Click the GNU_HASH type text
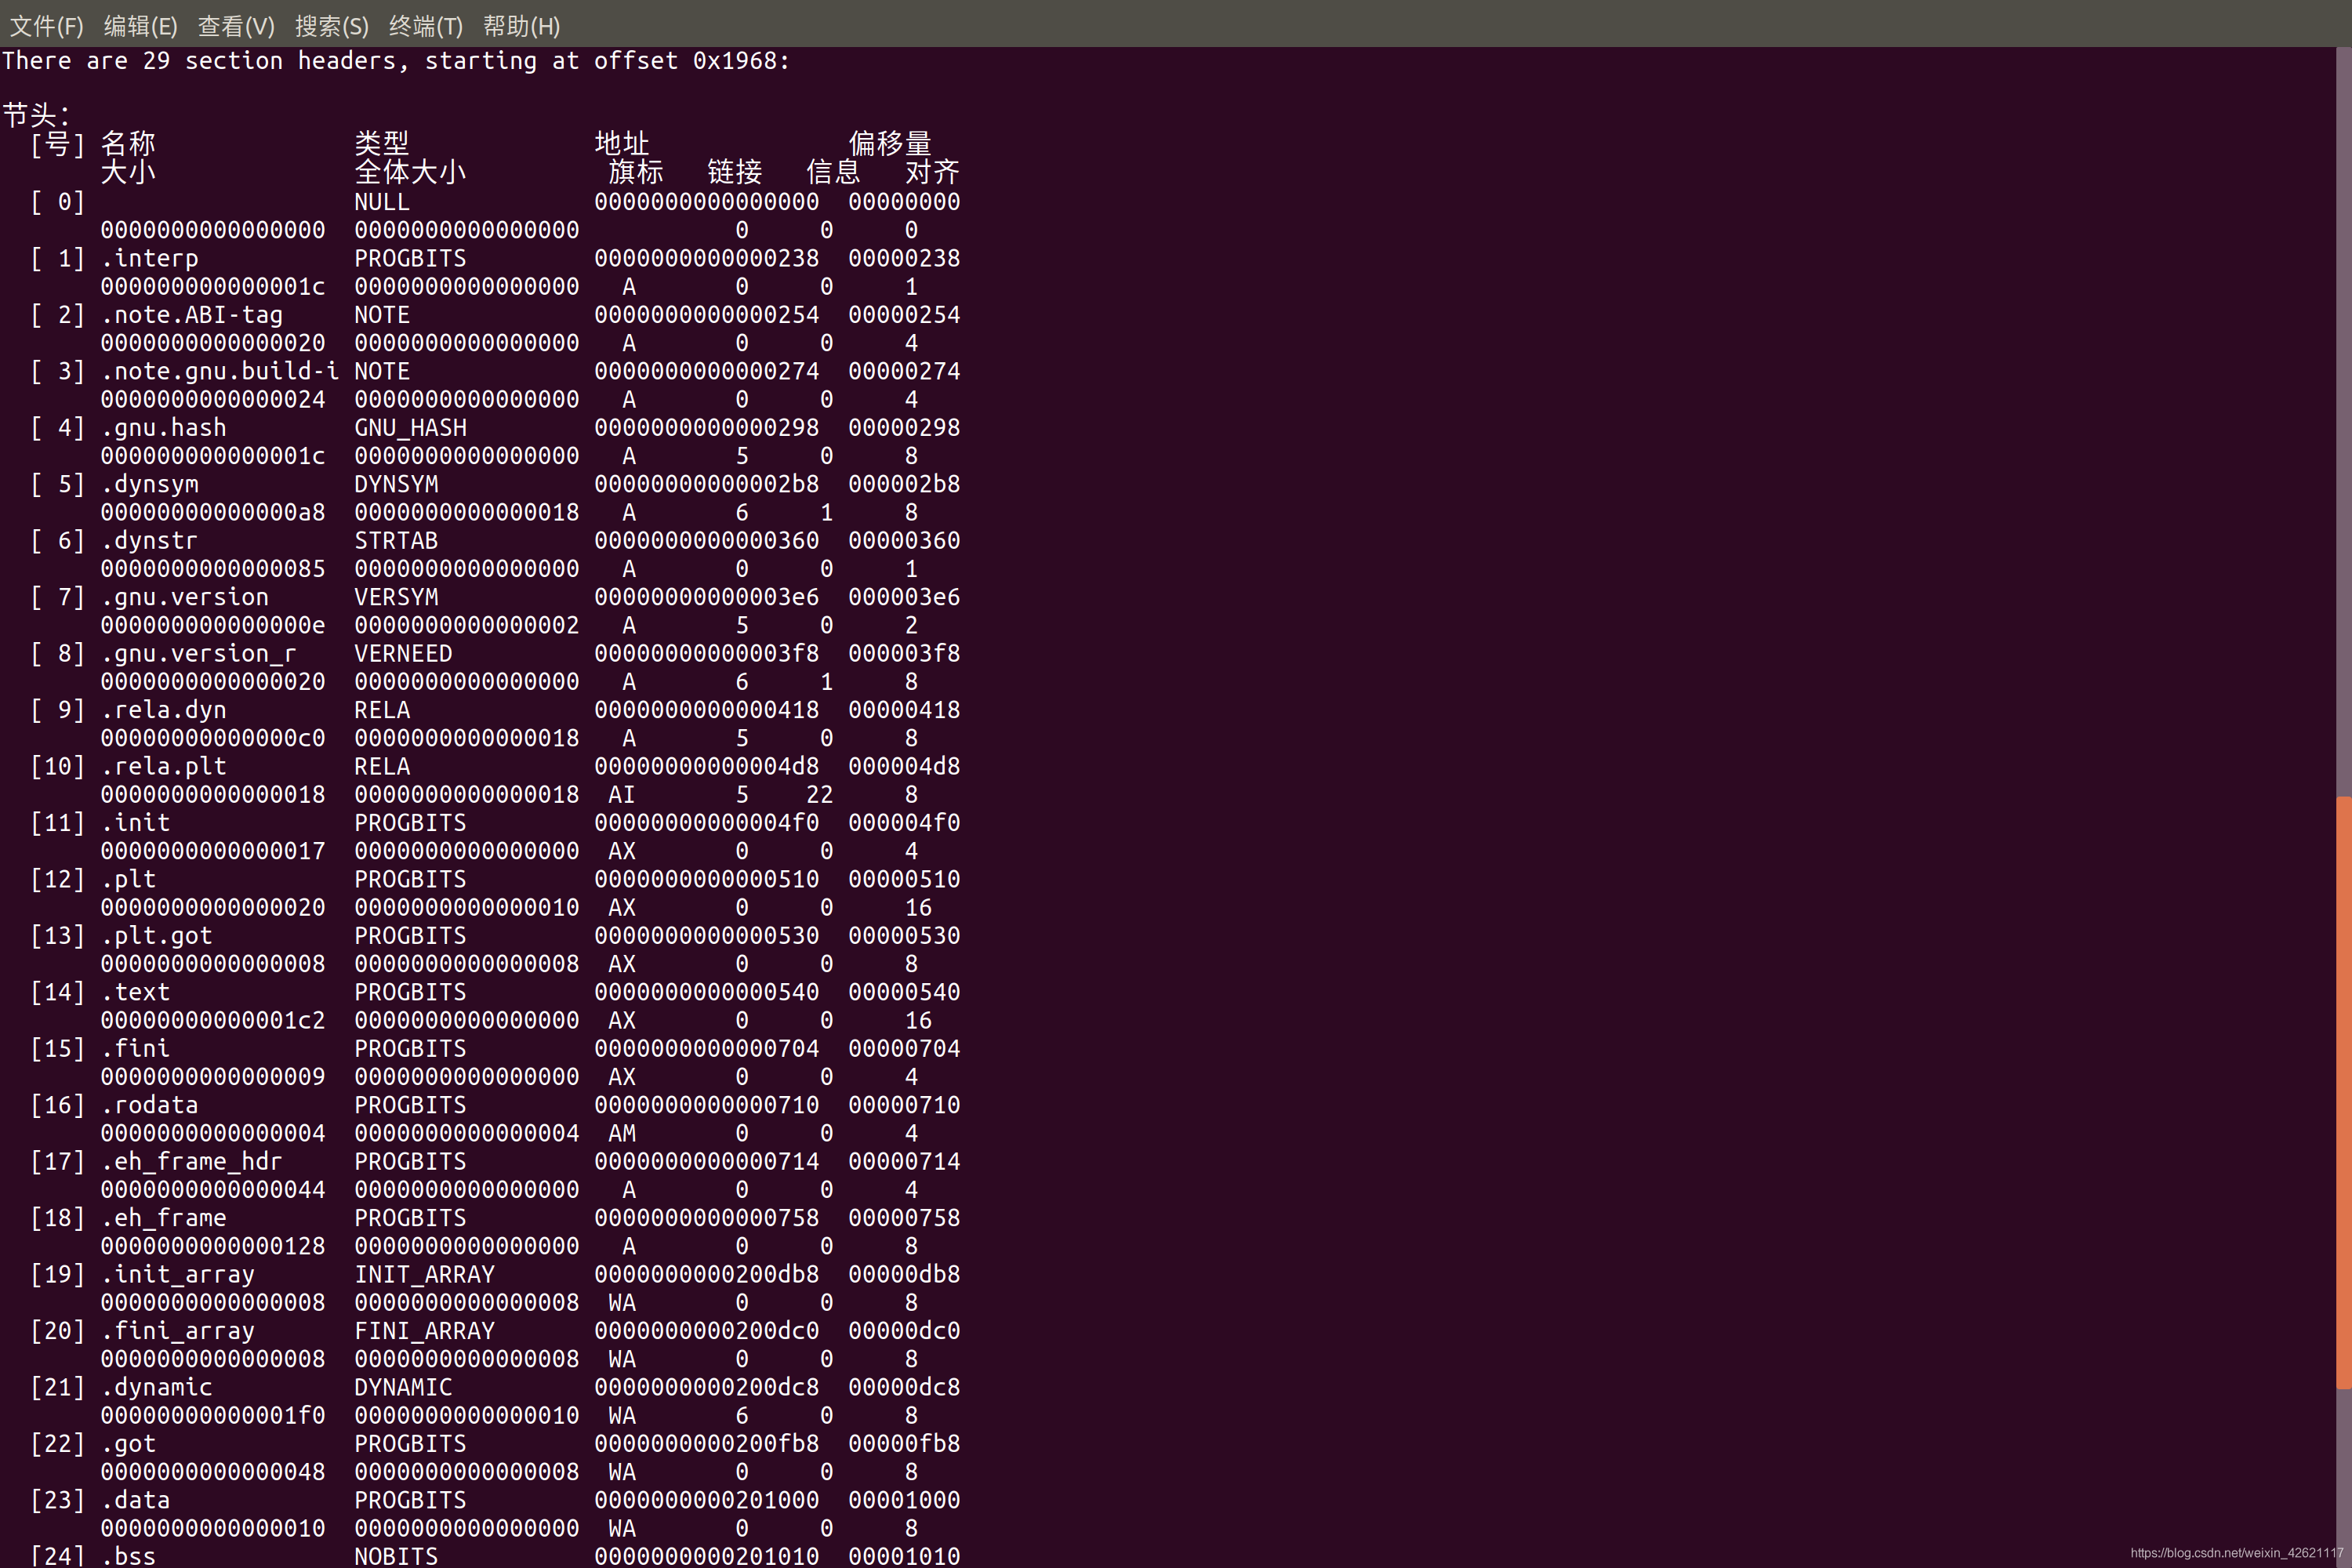The width and height of the screenshot is (2352, 1568). (x=410, y=428)
